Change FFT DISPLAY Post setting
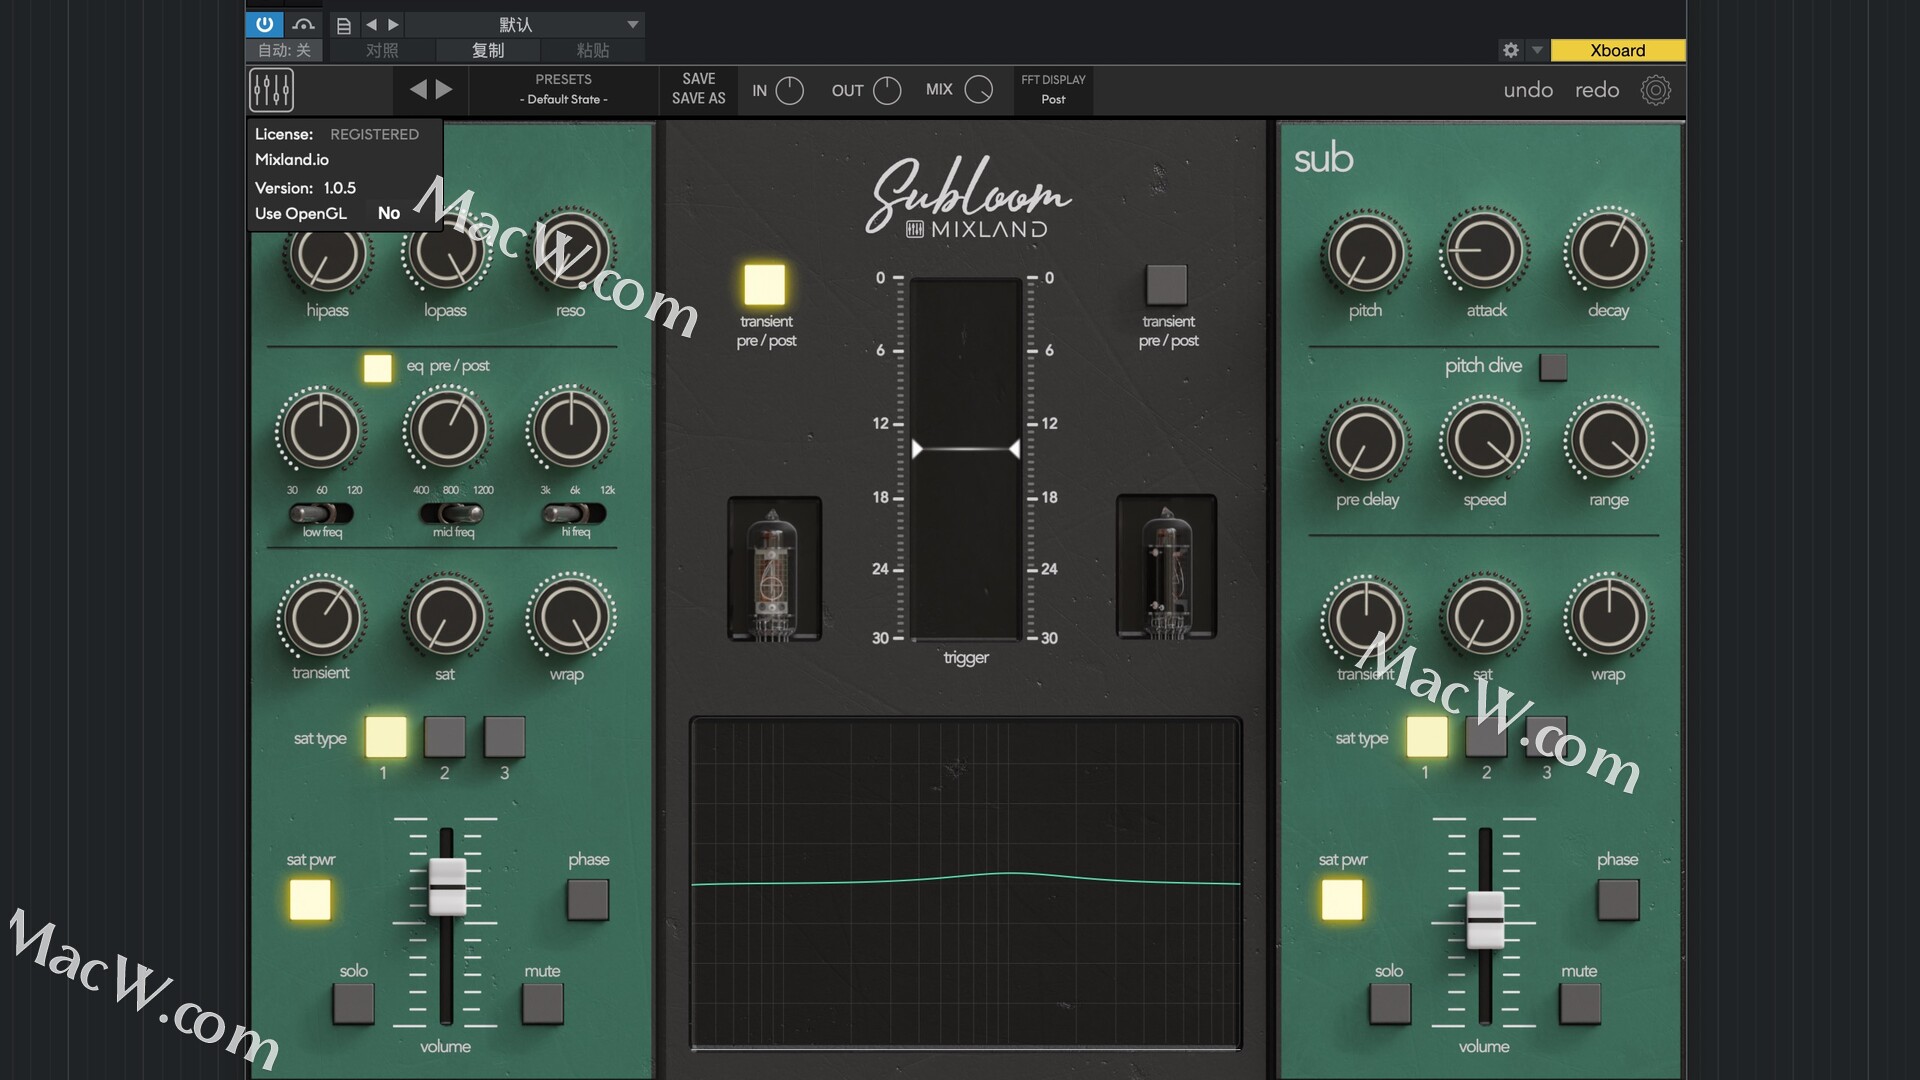Image resolution: width=1920 pixels, height=1080 pixels. [x=1053, y=90]
